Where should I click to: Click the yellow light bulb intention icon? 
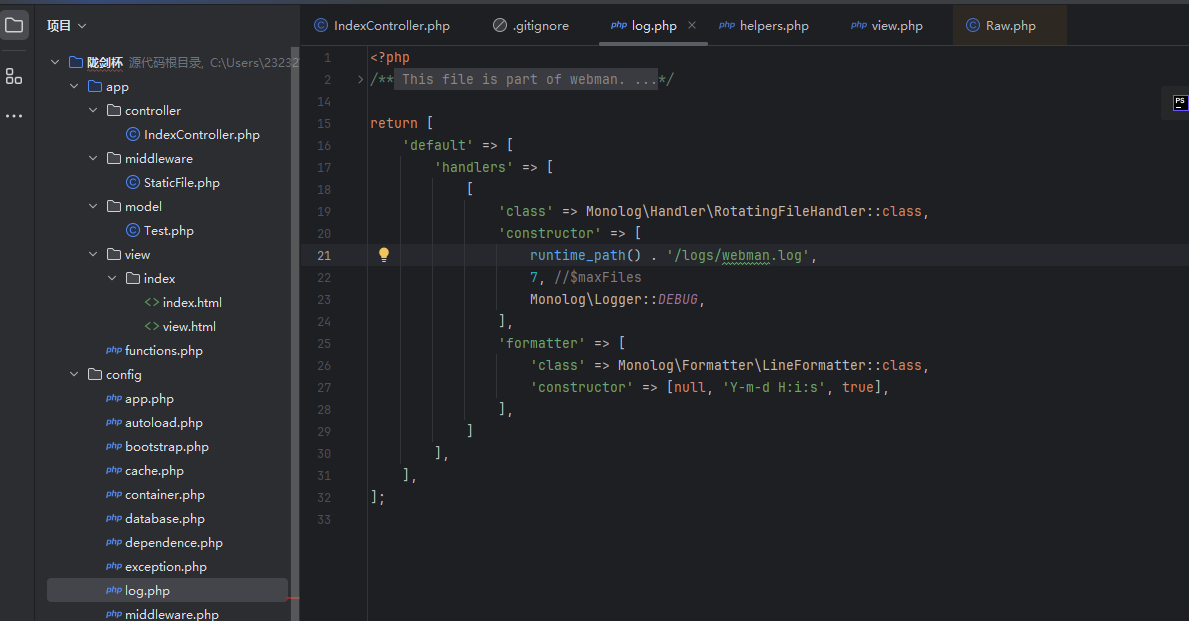coord(383,255)
